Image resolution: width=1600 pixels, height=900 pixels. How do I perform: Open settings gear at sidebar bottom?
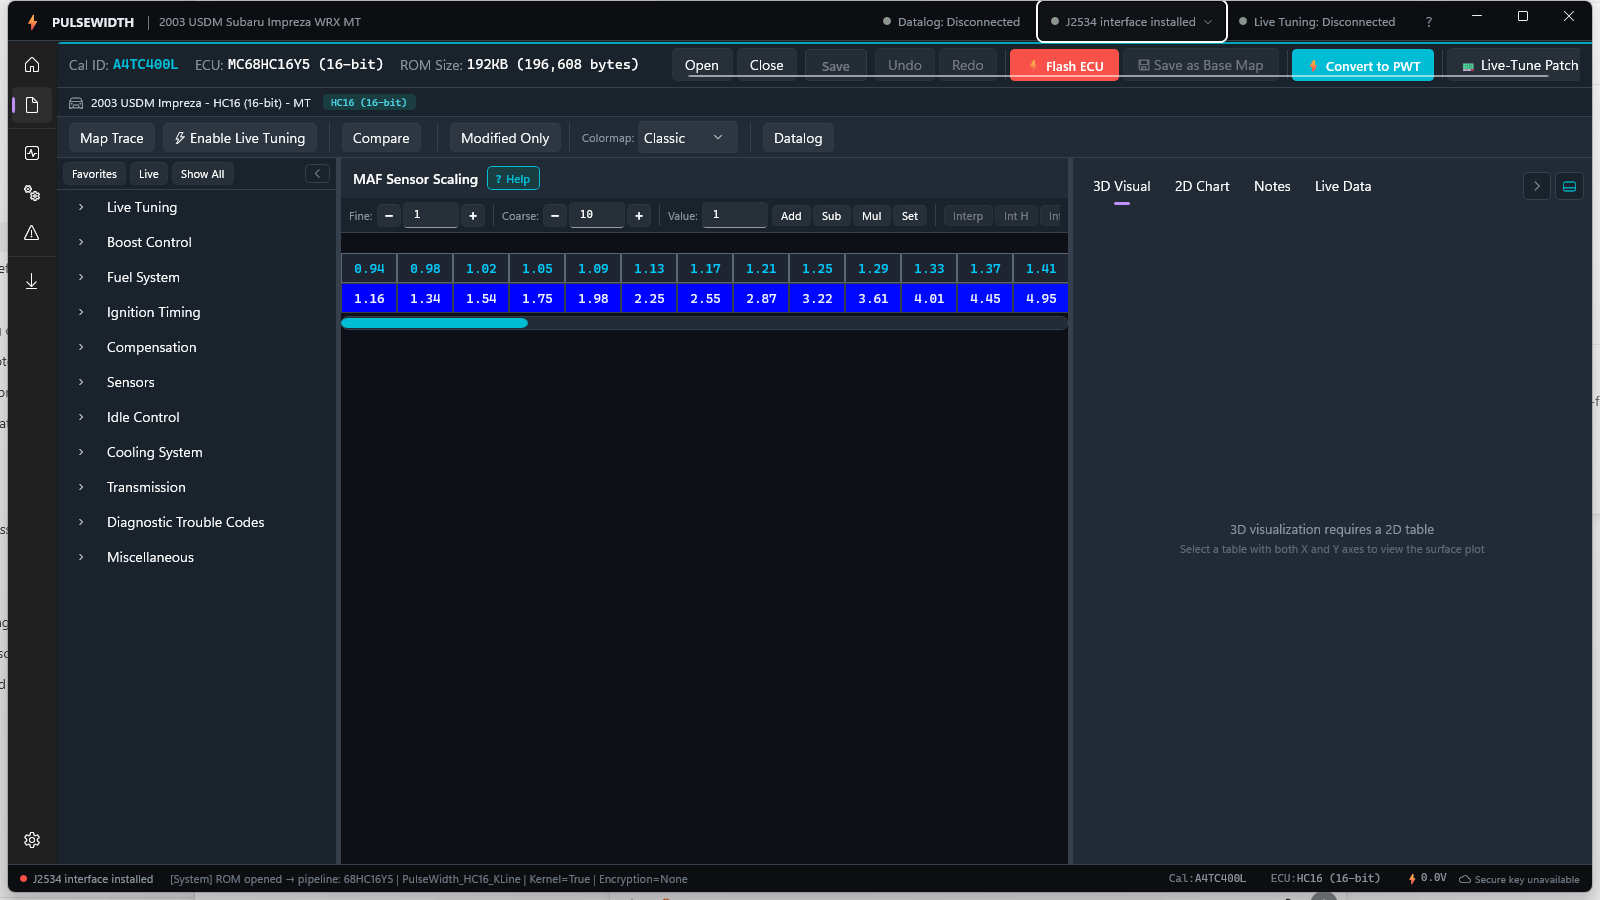coord(32,840)
